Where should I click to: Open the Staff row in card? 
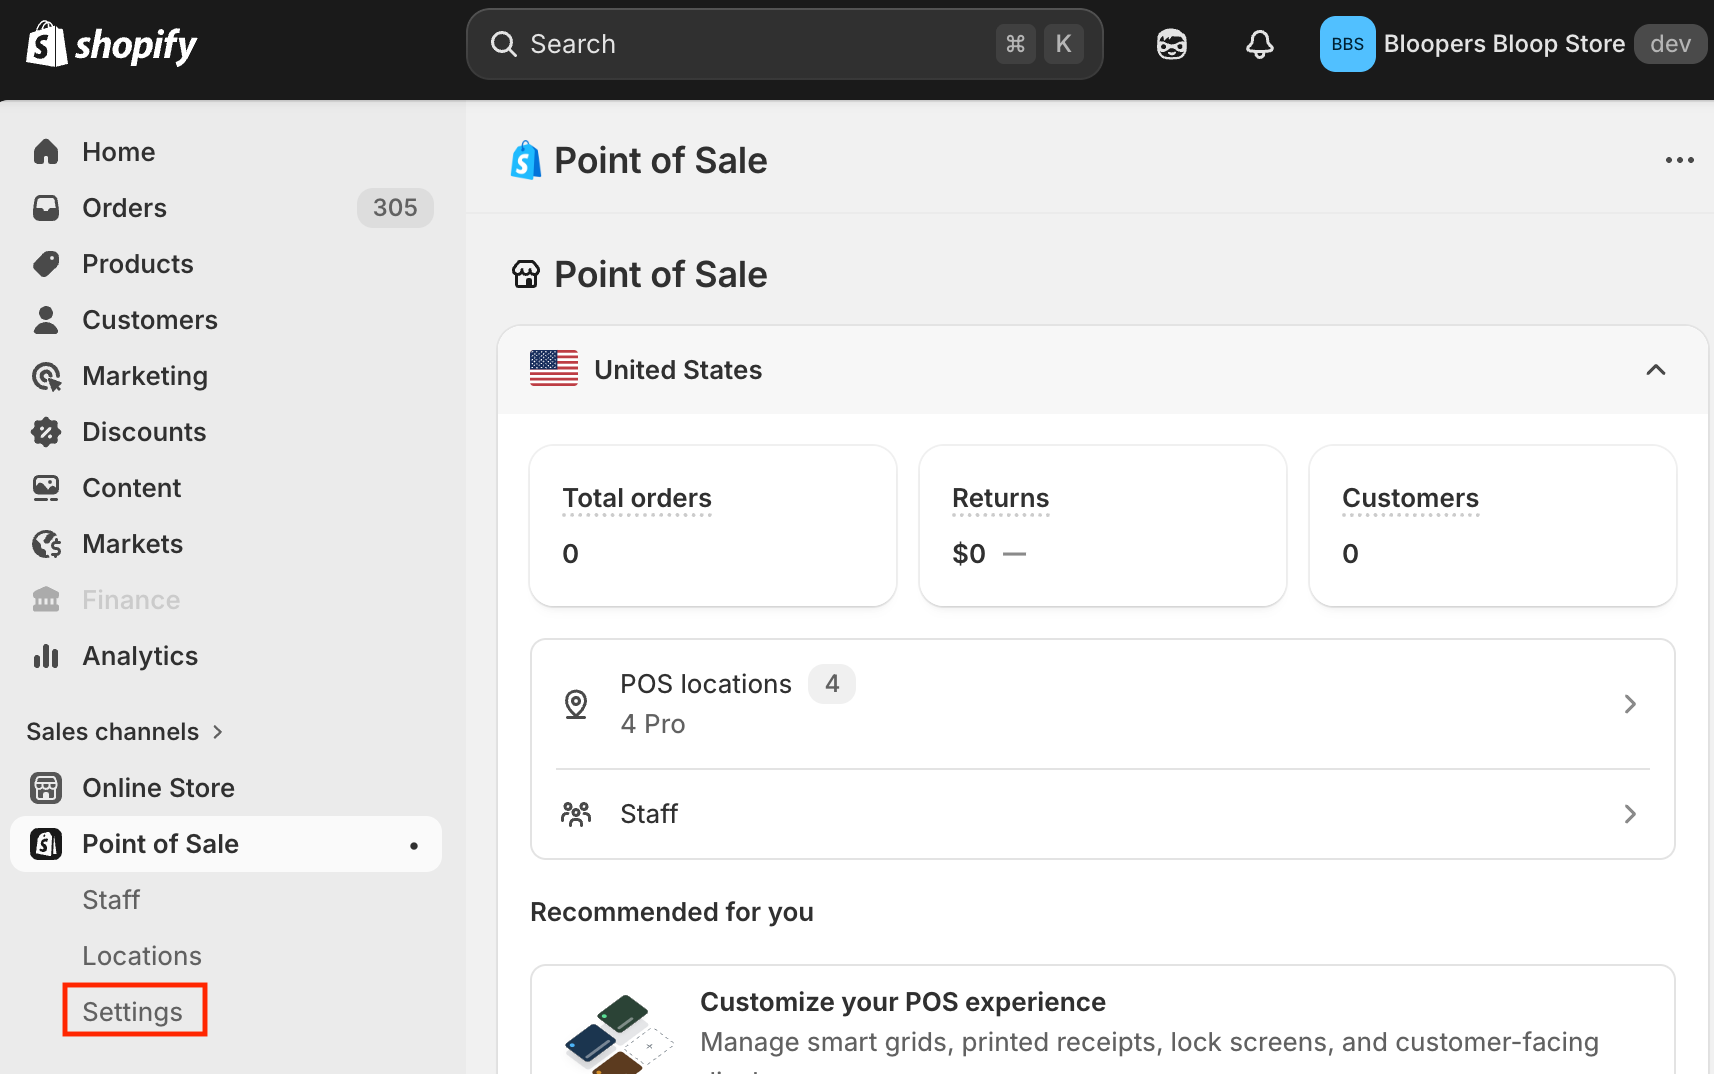1101,814
